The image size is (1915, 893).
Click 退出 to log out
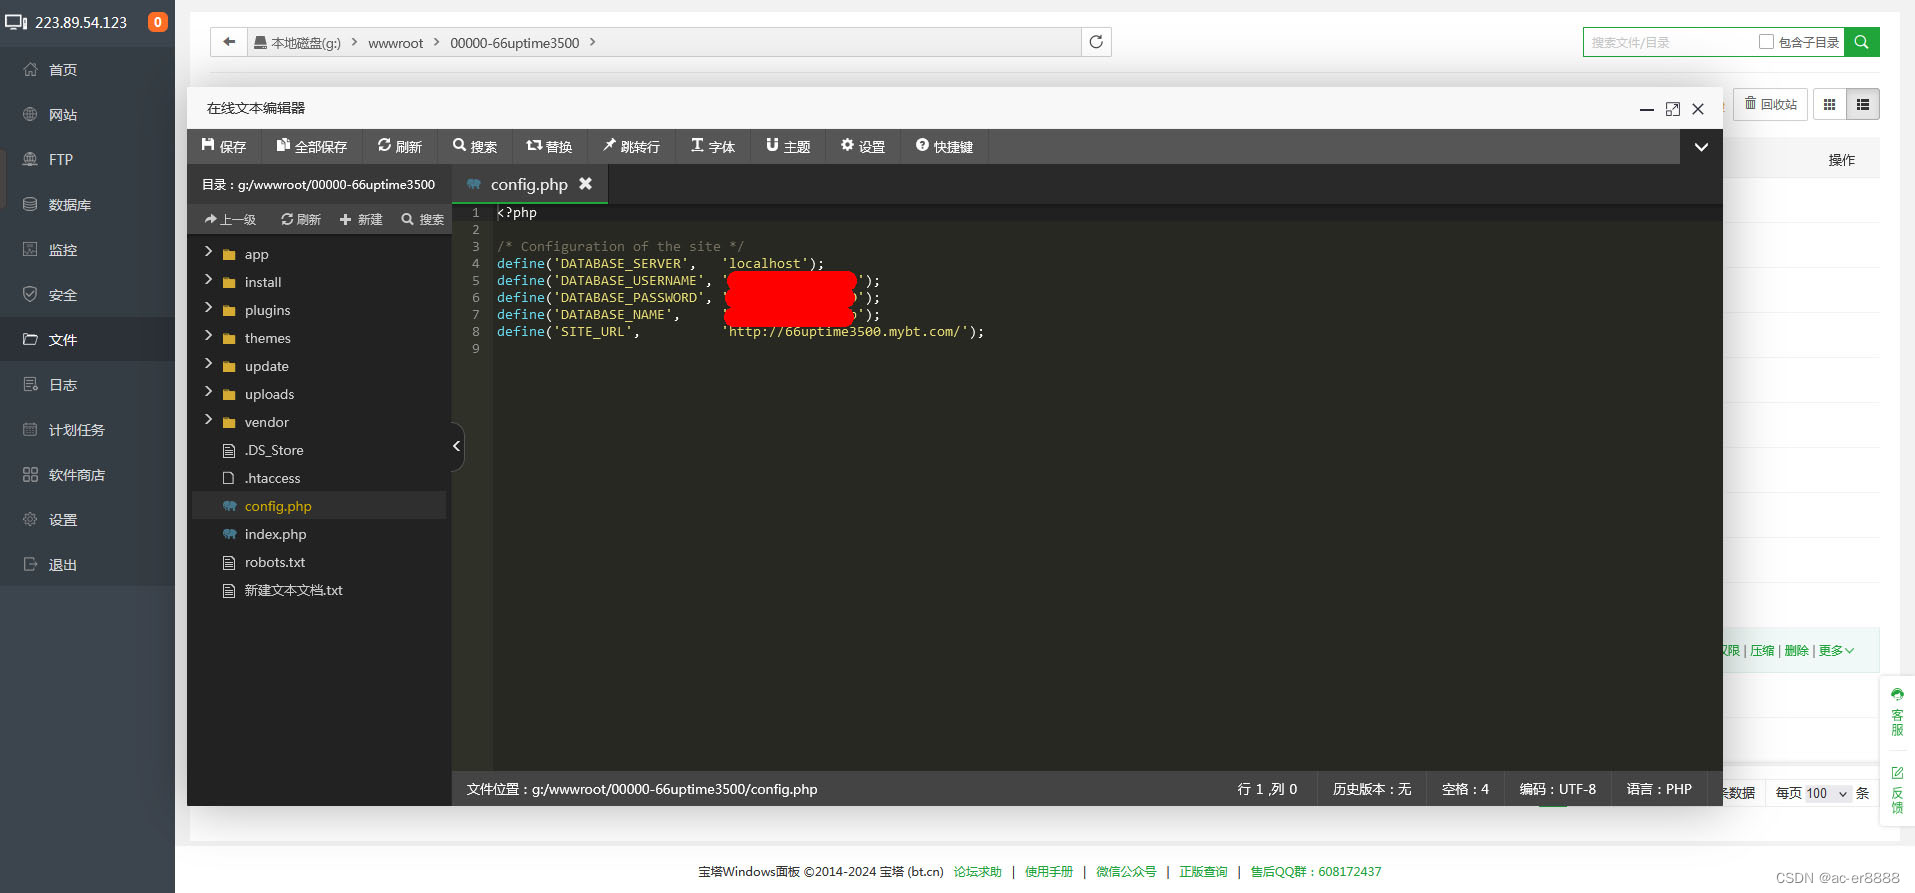pos(62,565)
